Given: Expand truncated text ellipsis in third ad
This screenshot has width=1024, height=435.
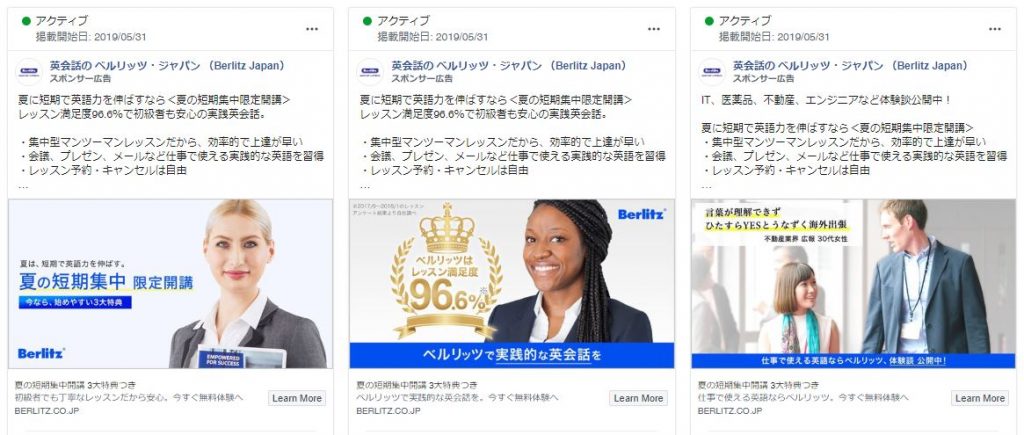Looking at the screenshot, I should [x=706, y=185].
